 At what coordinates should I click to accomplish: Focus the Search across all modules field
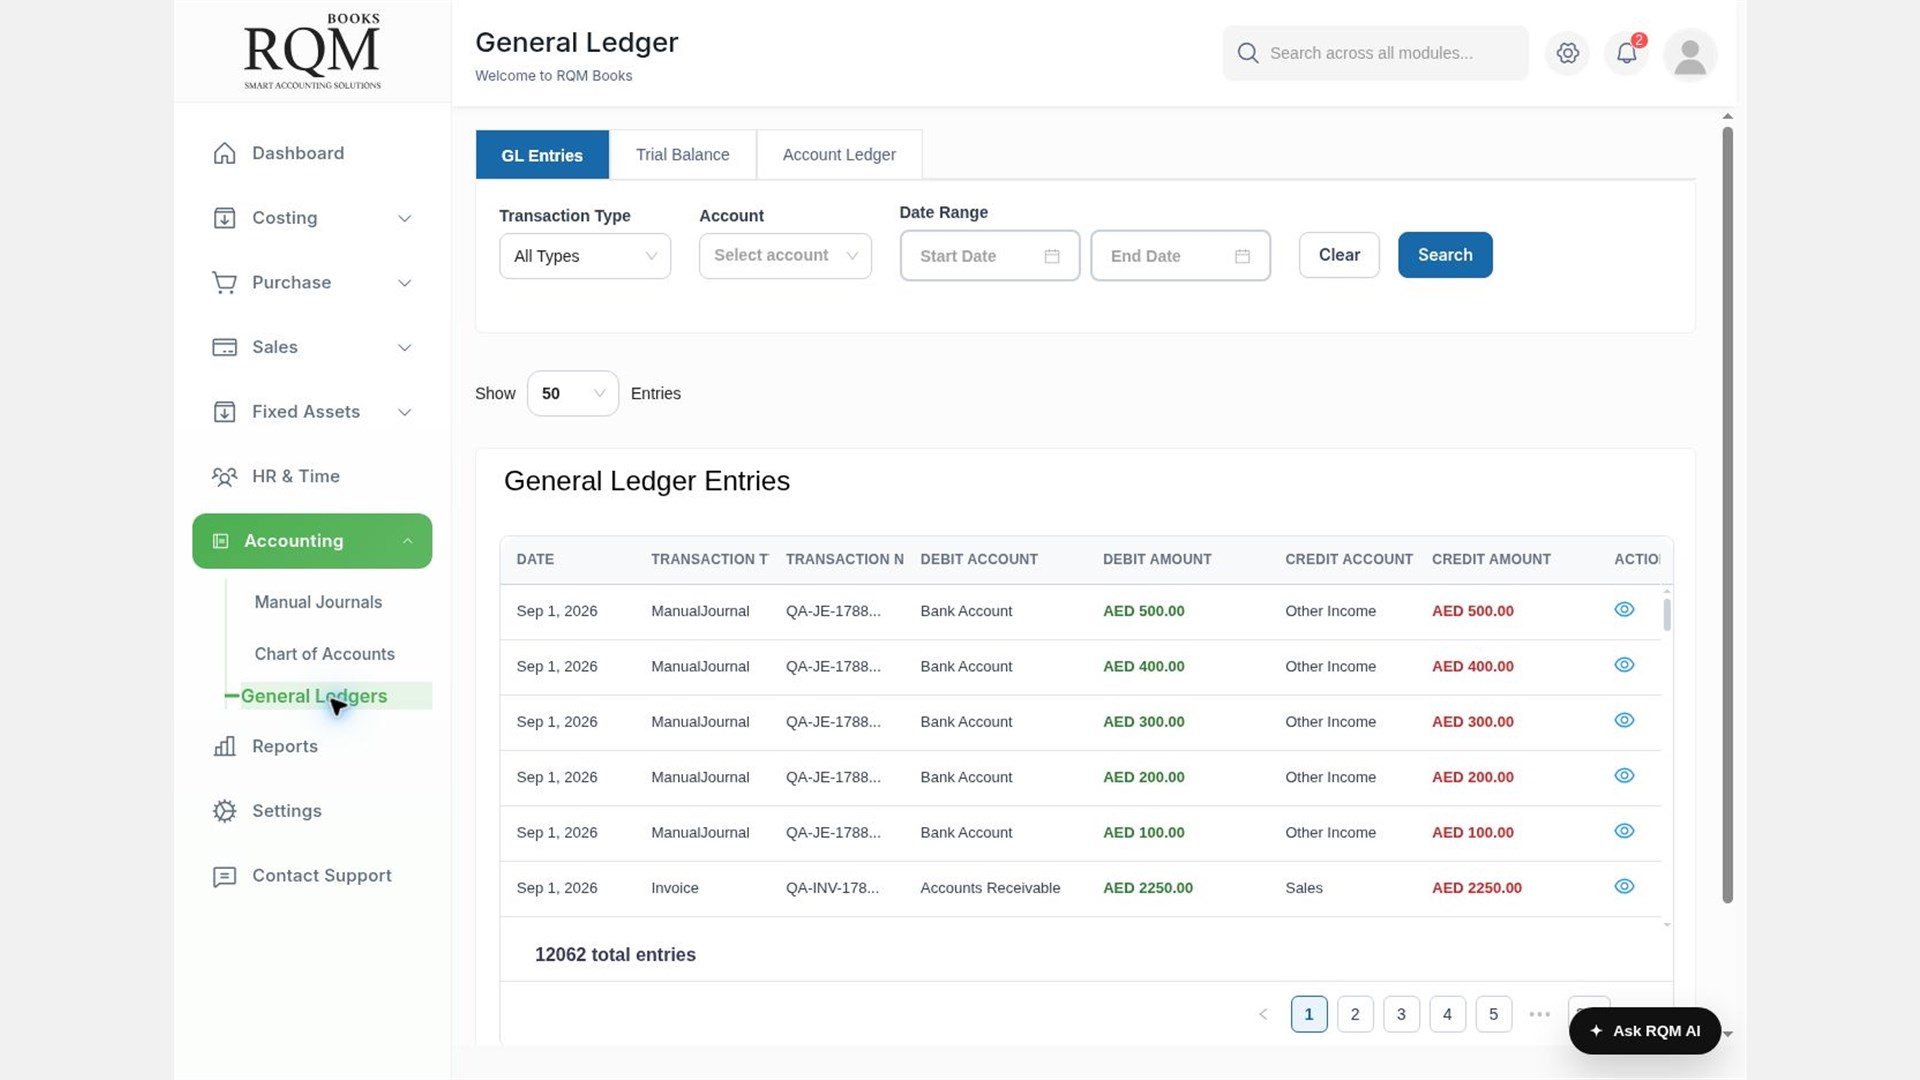click(1375, 53)
